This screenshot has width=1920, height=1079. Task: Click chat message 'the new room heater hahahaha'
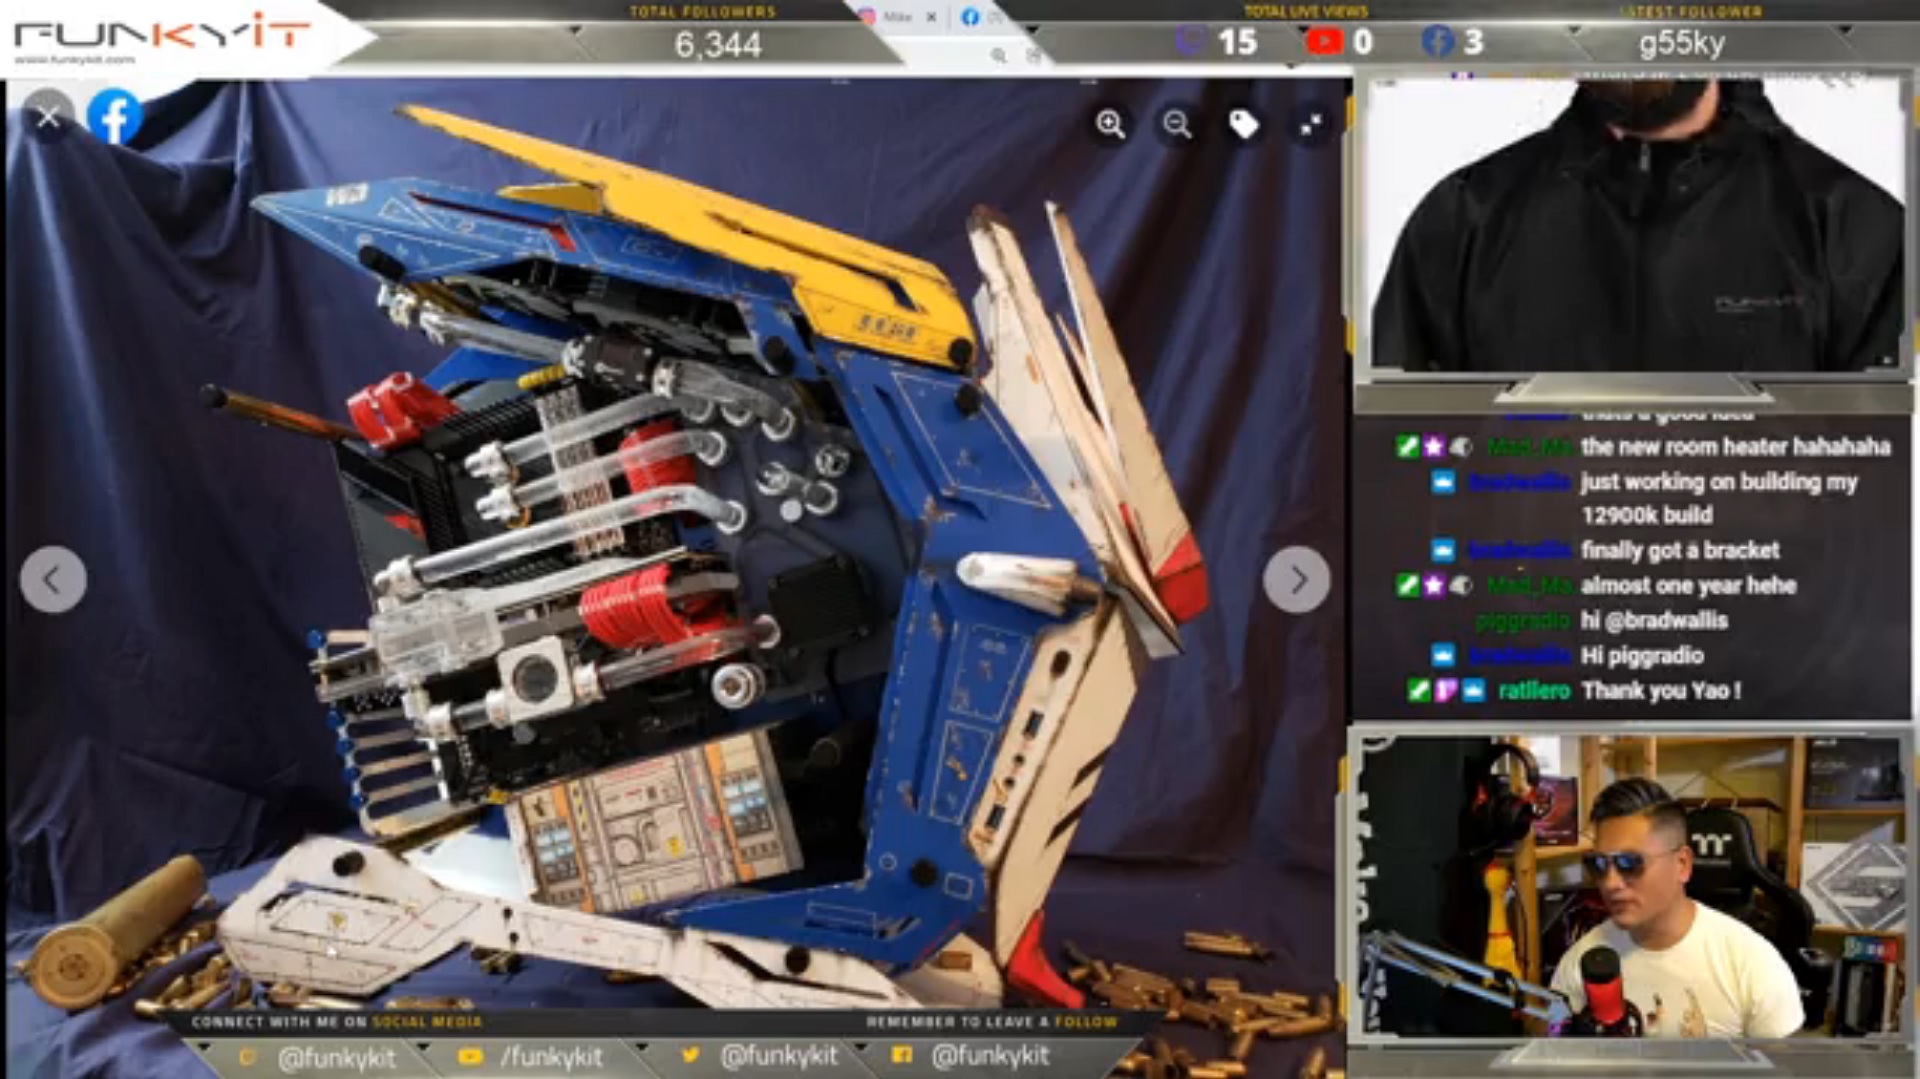pos(1735,446)
